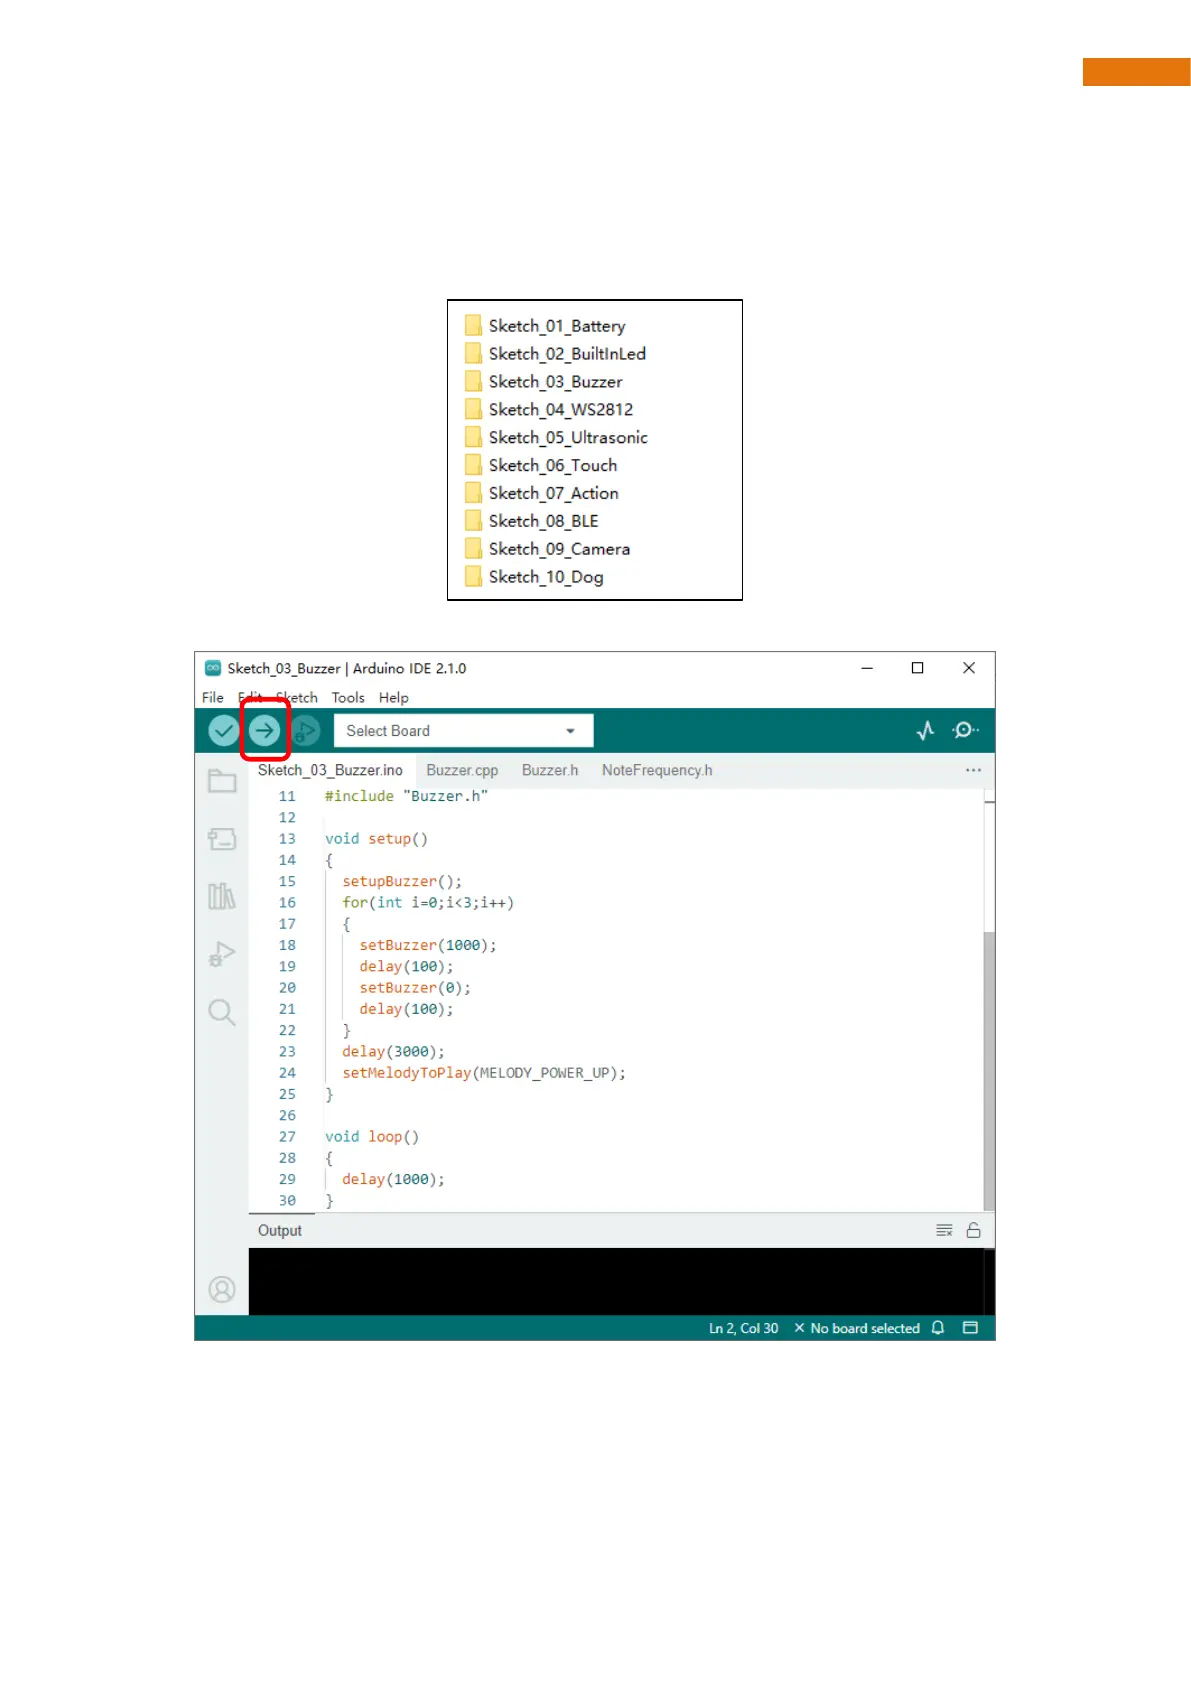The width and height of the screenshot is (1191, 1684).
Task: Click the black Output console area
Action: pos(615,1281)
